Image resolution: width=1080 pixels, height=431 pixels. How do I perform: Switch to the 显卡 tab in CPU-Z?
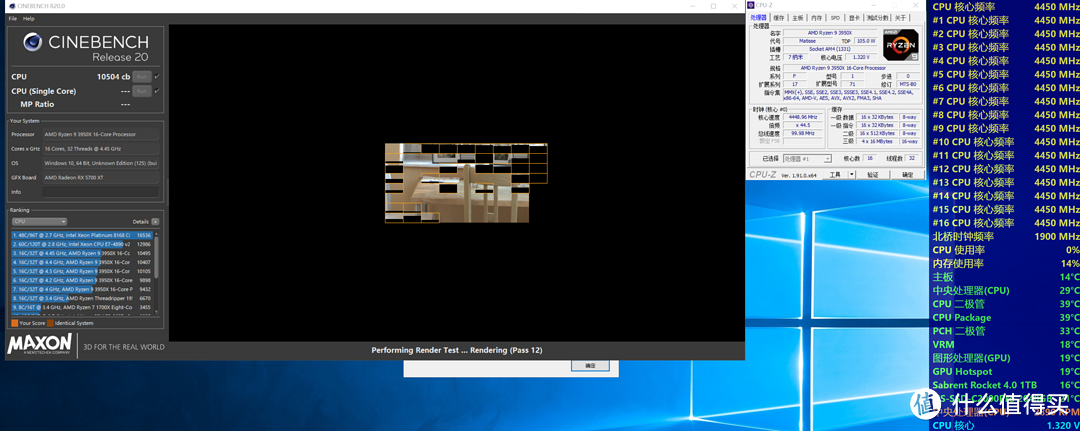(x=854, y=18)
